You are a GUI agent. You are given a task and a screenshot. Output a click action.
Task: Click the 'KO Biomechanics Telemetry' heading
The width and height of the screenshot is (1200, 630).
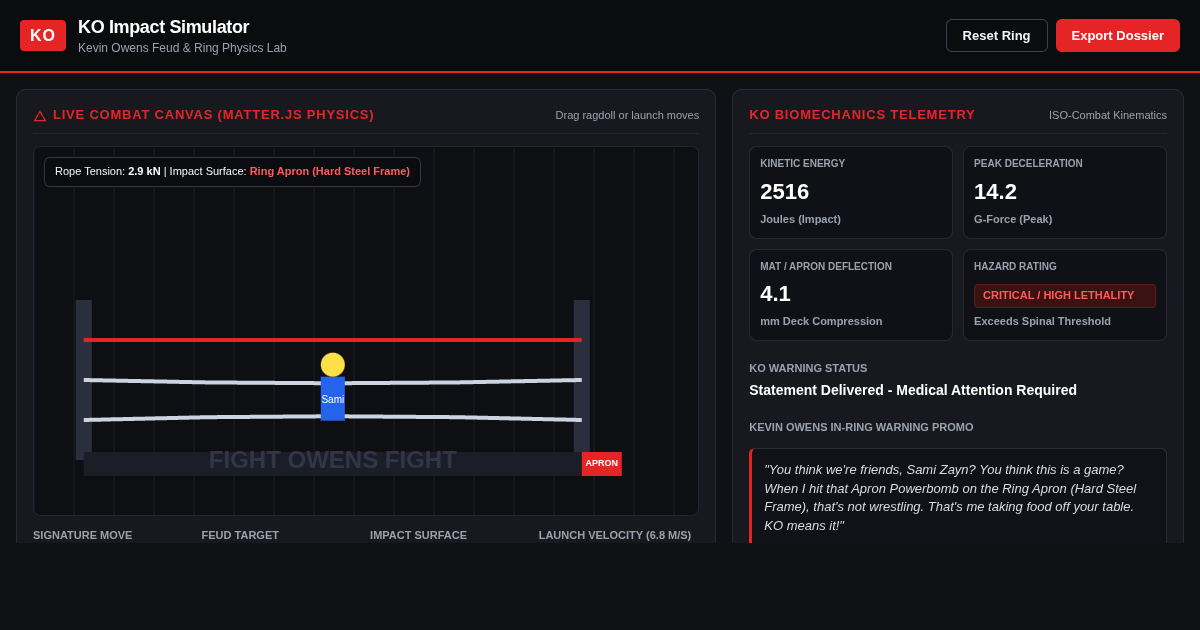(x=862, y=115)
